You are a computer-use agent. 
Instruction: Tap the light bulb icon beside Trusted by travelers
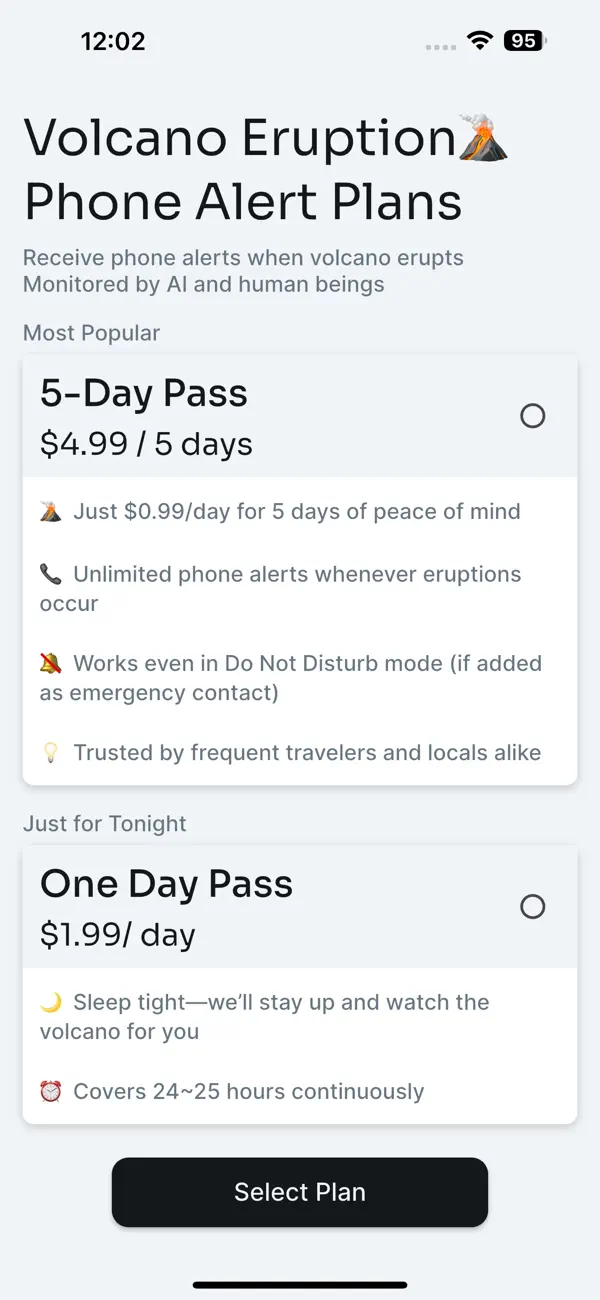point(51,754)
